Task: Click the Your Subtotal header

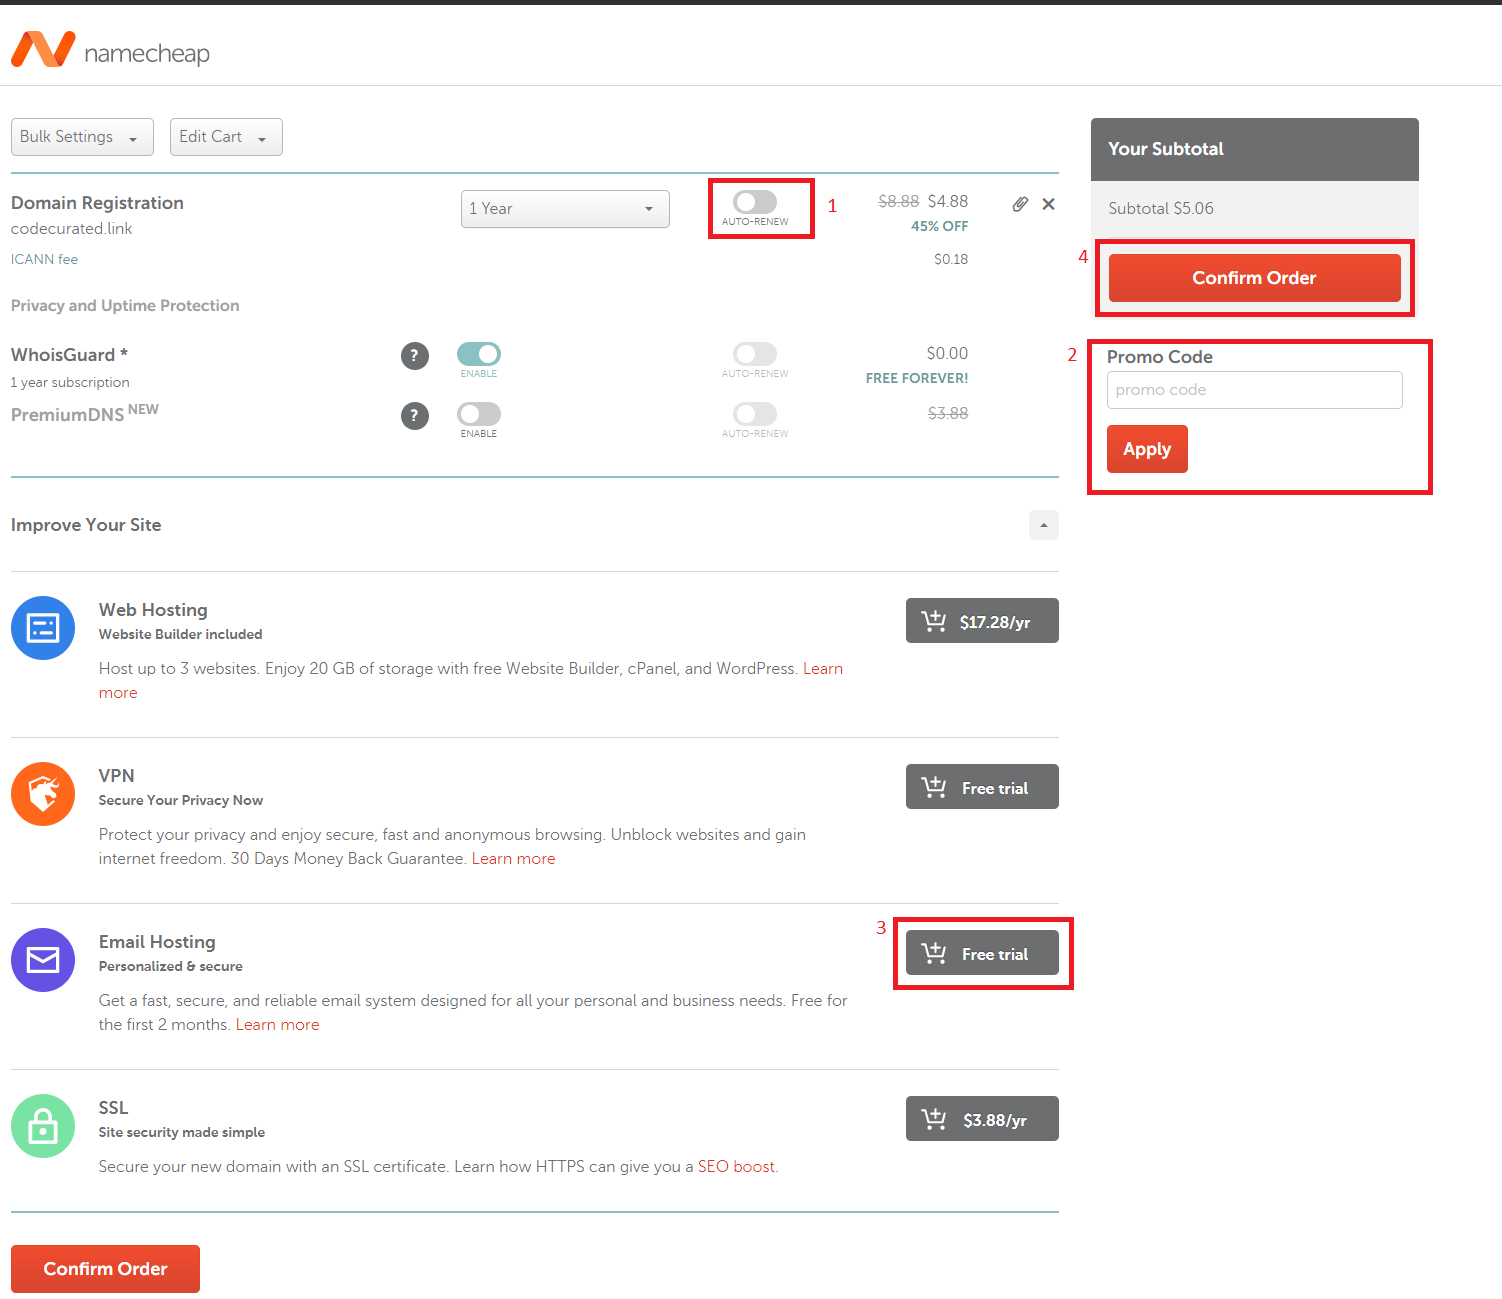Action: pyautogui.click(x=1166, y=149)
